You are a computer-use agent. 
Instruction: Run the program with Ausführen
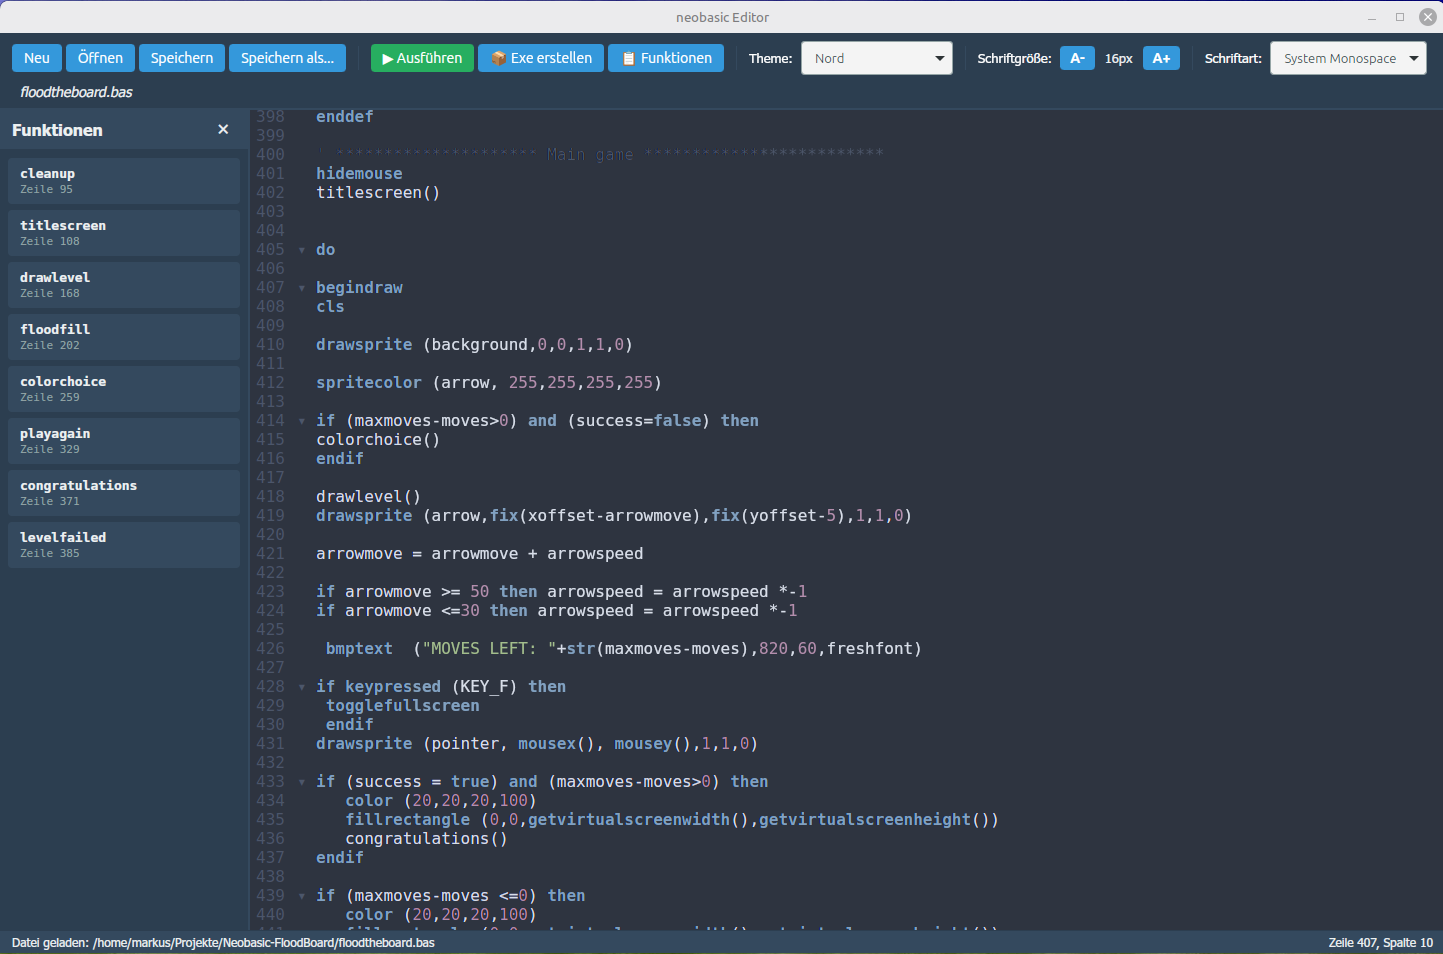(x=422, y=58)
